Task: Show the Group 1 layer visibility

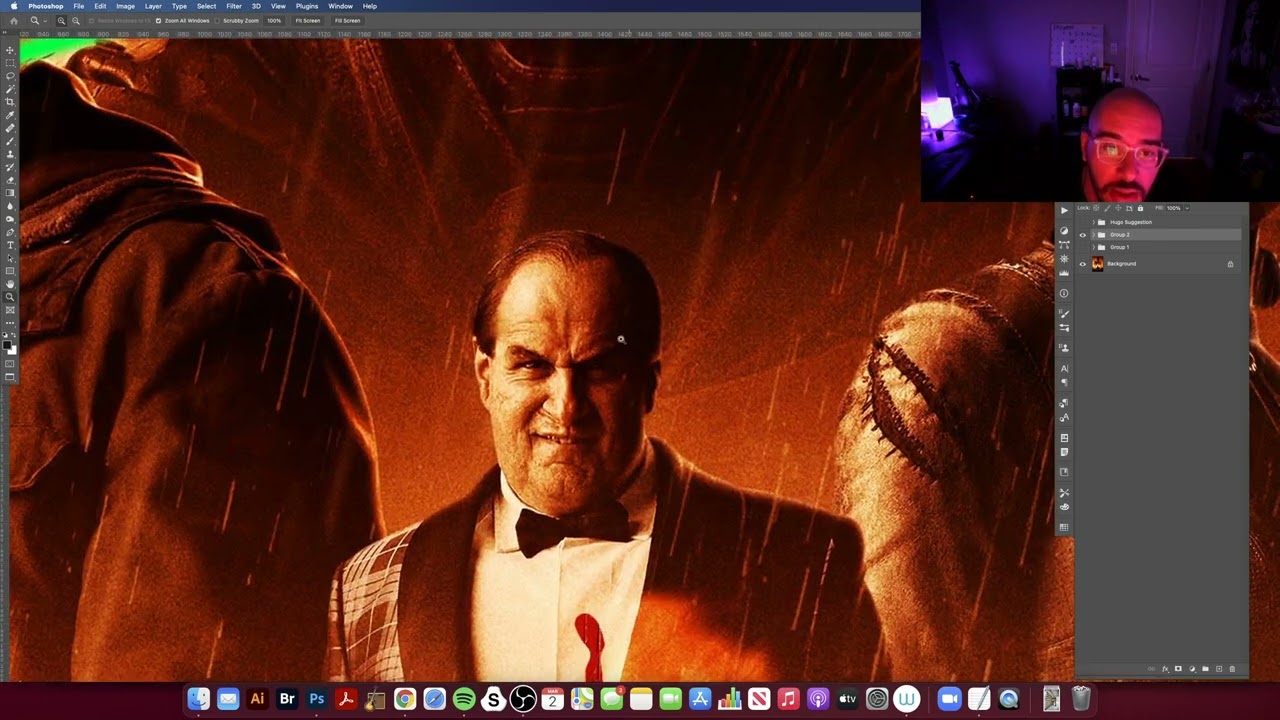Action: coord(1083,247)
